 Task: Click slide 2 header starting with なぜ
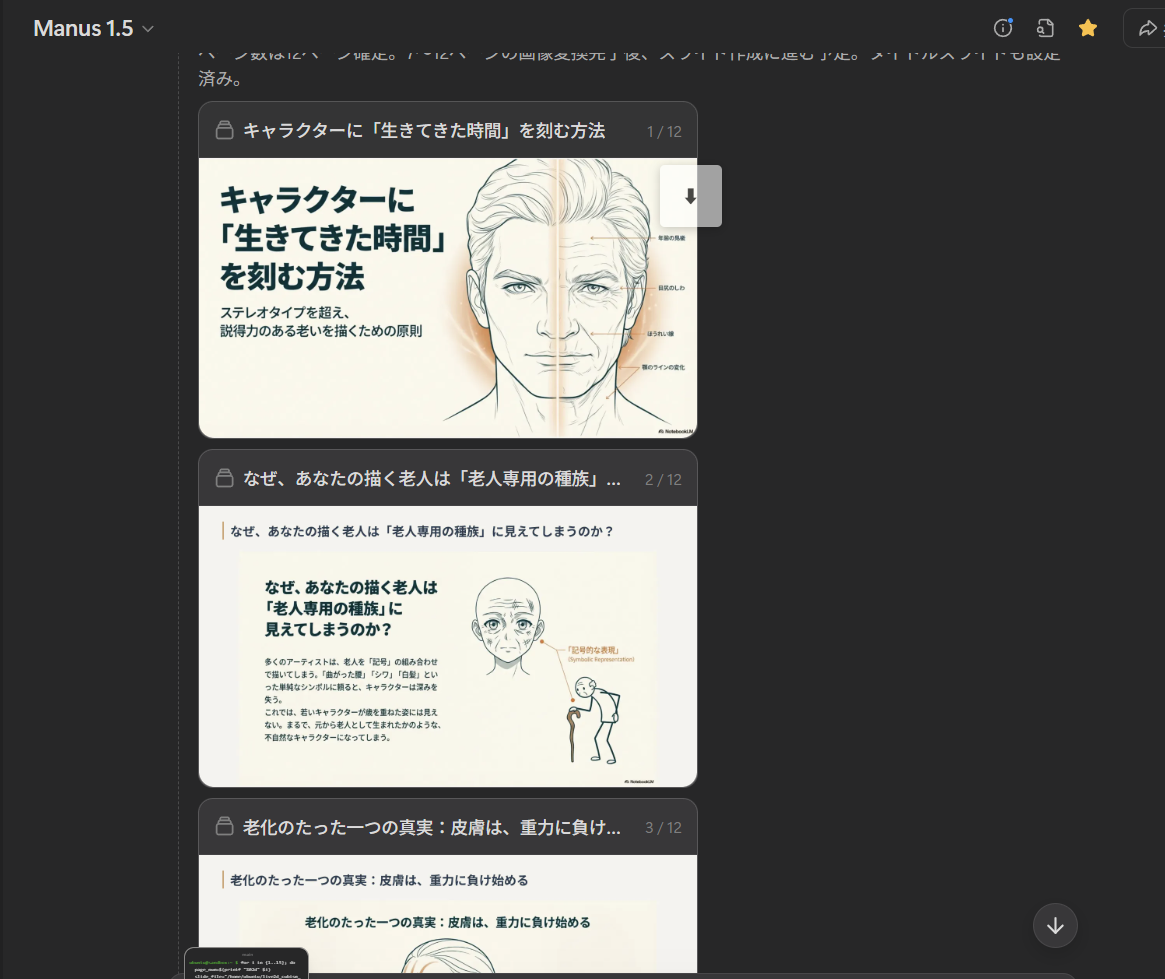pyautogui.click(x=432, y=479)
